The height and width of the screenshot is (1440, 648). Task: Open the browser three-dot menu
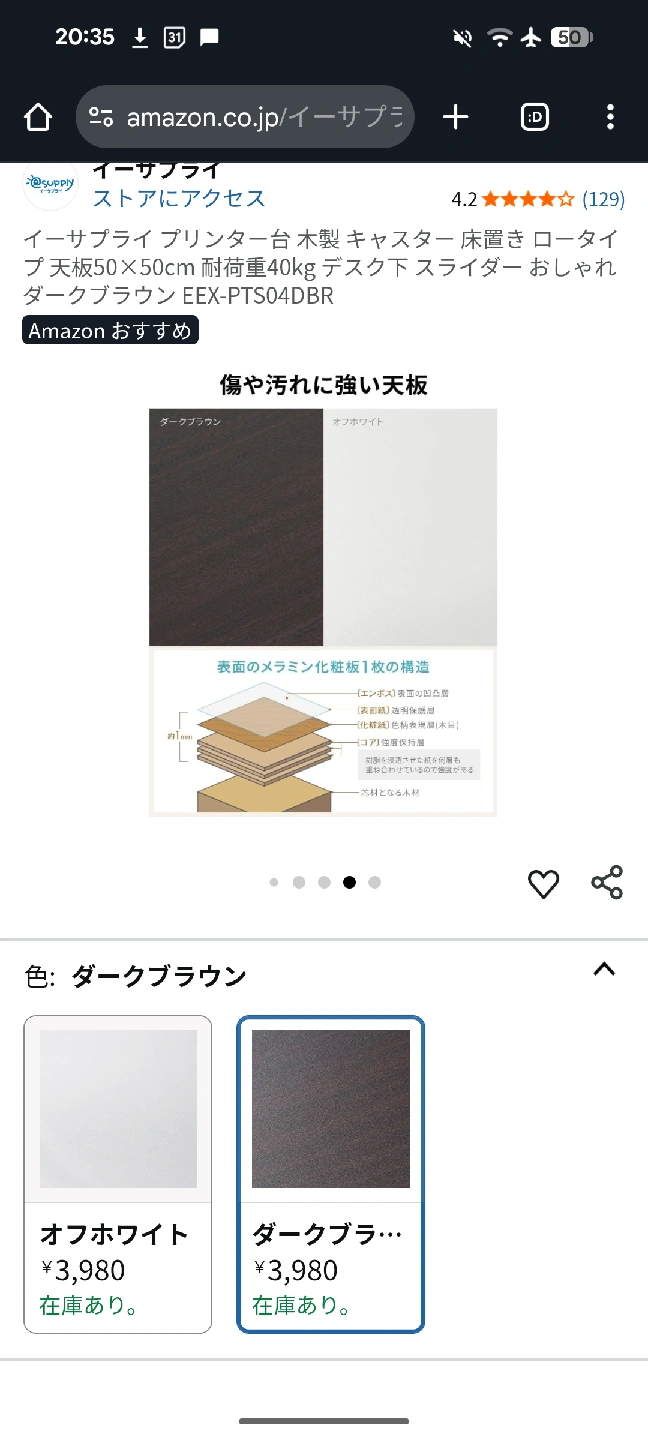tap(610, 117)
